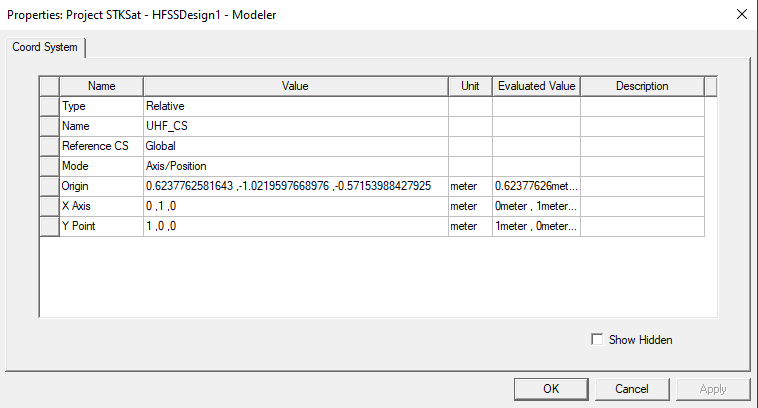
Task: Open the X Axis unit dropdown
Action: click(469, 206)
